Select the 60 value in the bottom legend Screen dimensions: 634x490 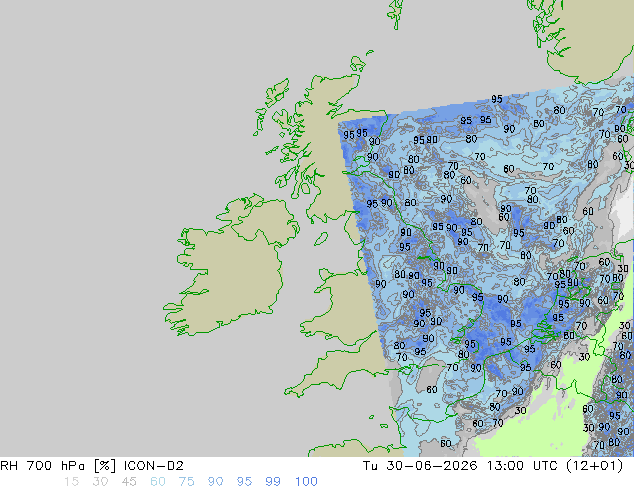[158, 482]
